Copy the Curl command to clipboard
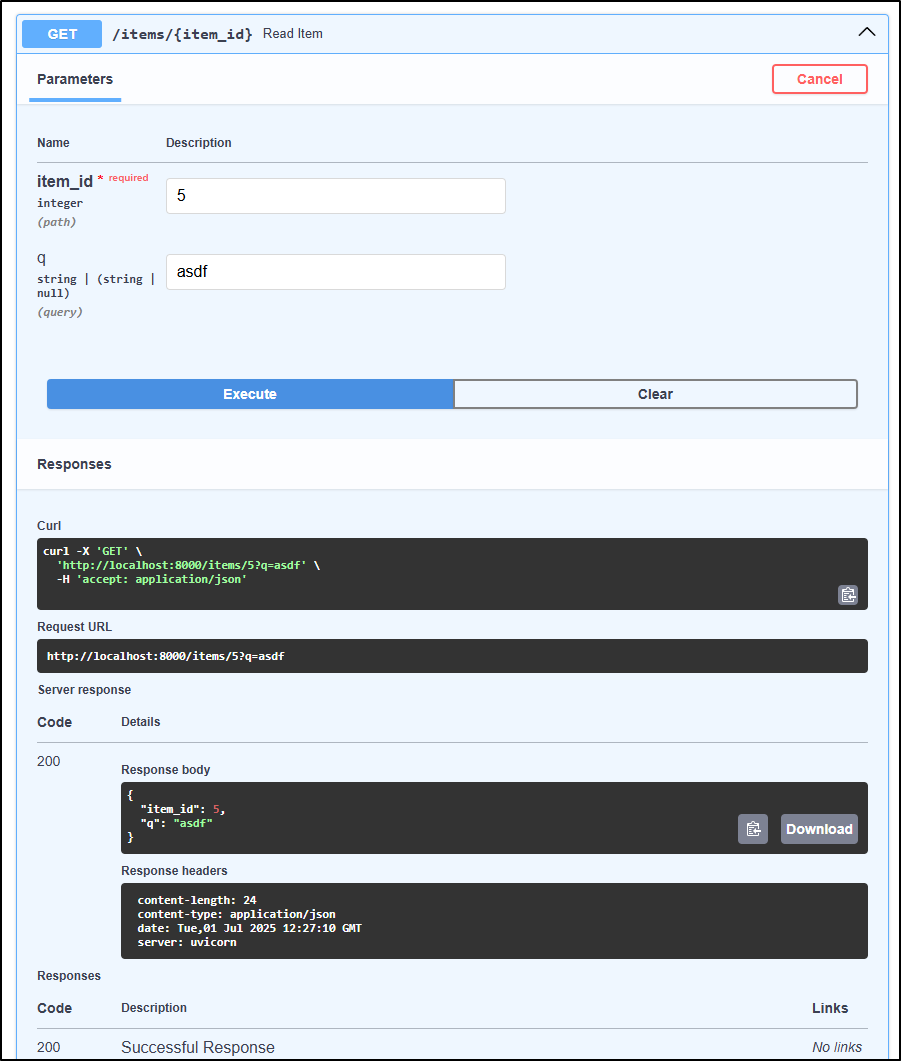Screen dimensions: 901x1061 tap(847, 594)
